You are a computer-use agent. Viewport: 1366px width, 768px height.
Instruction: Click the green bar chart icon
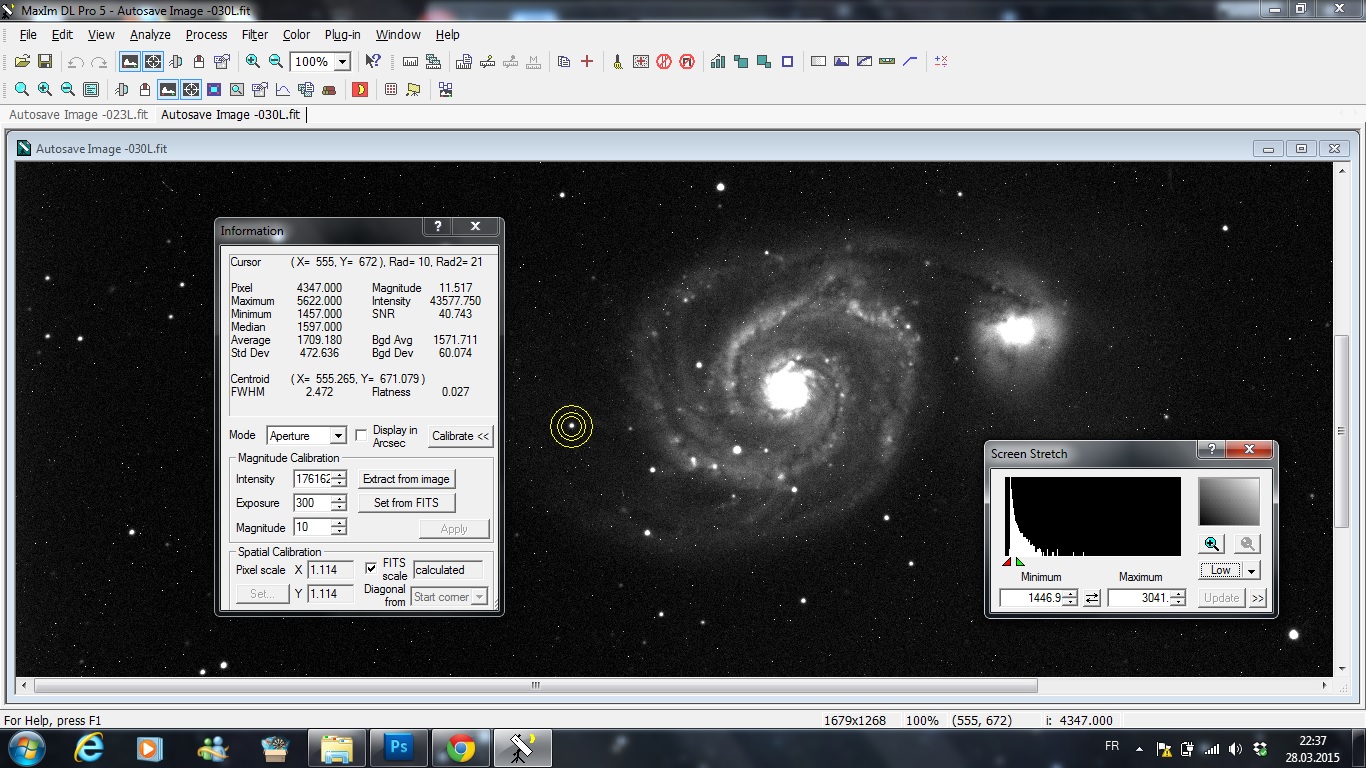tap(718, 62)
